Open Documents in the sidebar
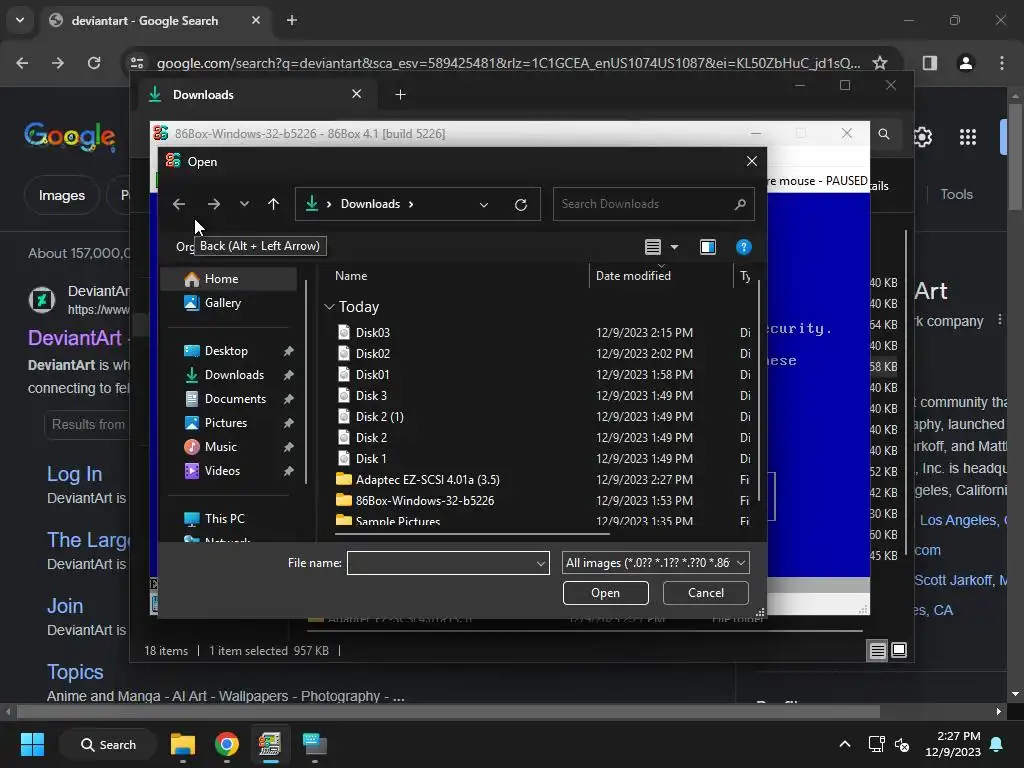The image size is (1024, 768). 235,399
